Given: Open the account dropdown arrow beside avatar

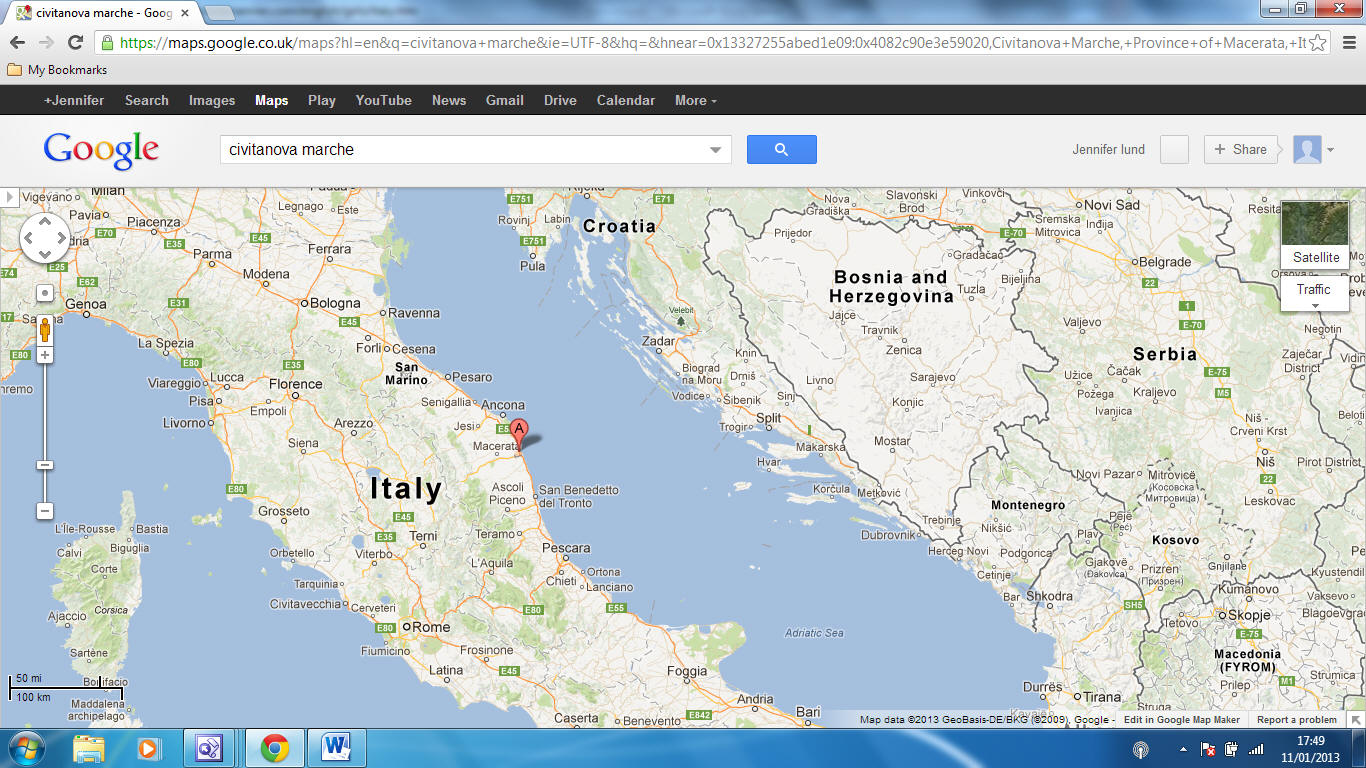Looking at the screenshot, I should [x=1331, y=150].
